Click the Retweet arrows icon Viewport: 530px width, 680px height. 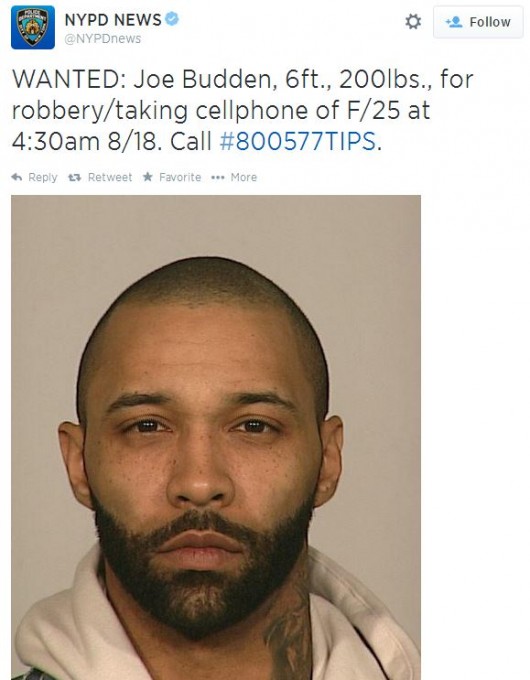75,177
